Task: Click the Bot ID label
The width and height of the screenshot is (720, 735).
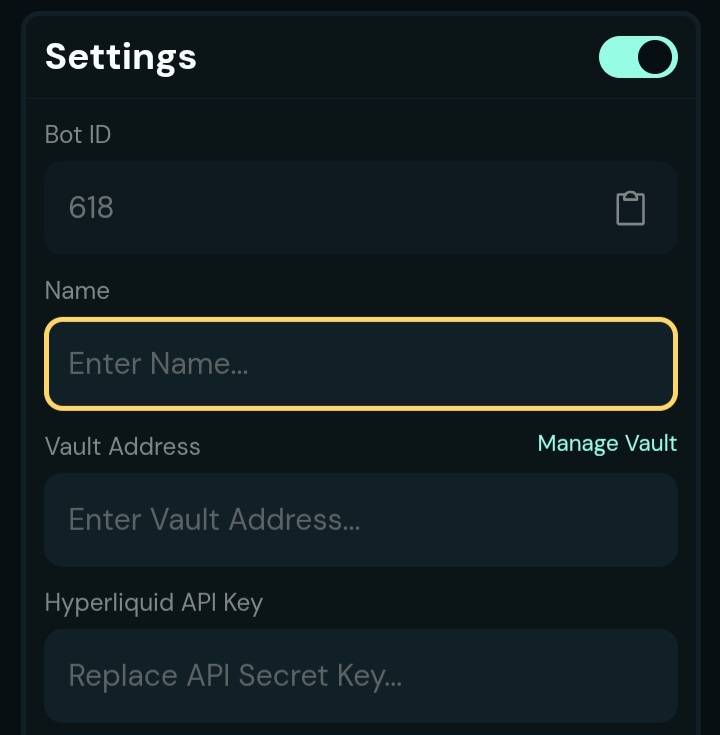Action: point(78,134)
